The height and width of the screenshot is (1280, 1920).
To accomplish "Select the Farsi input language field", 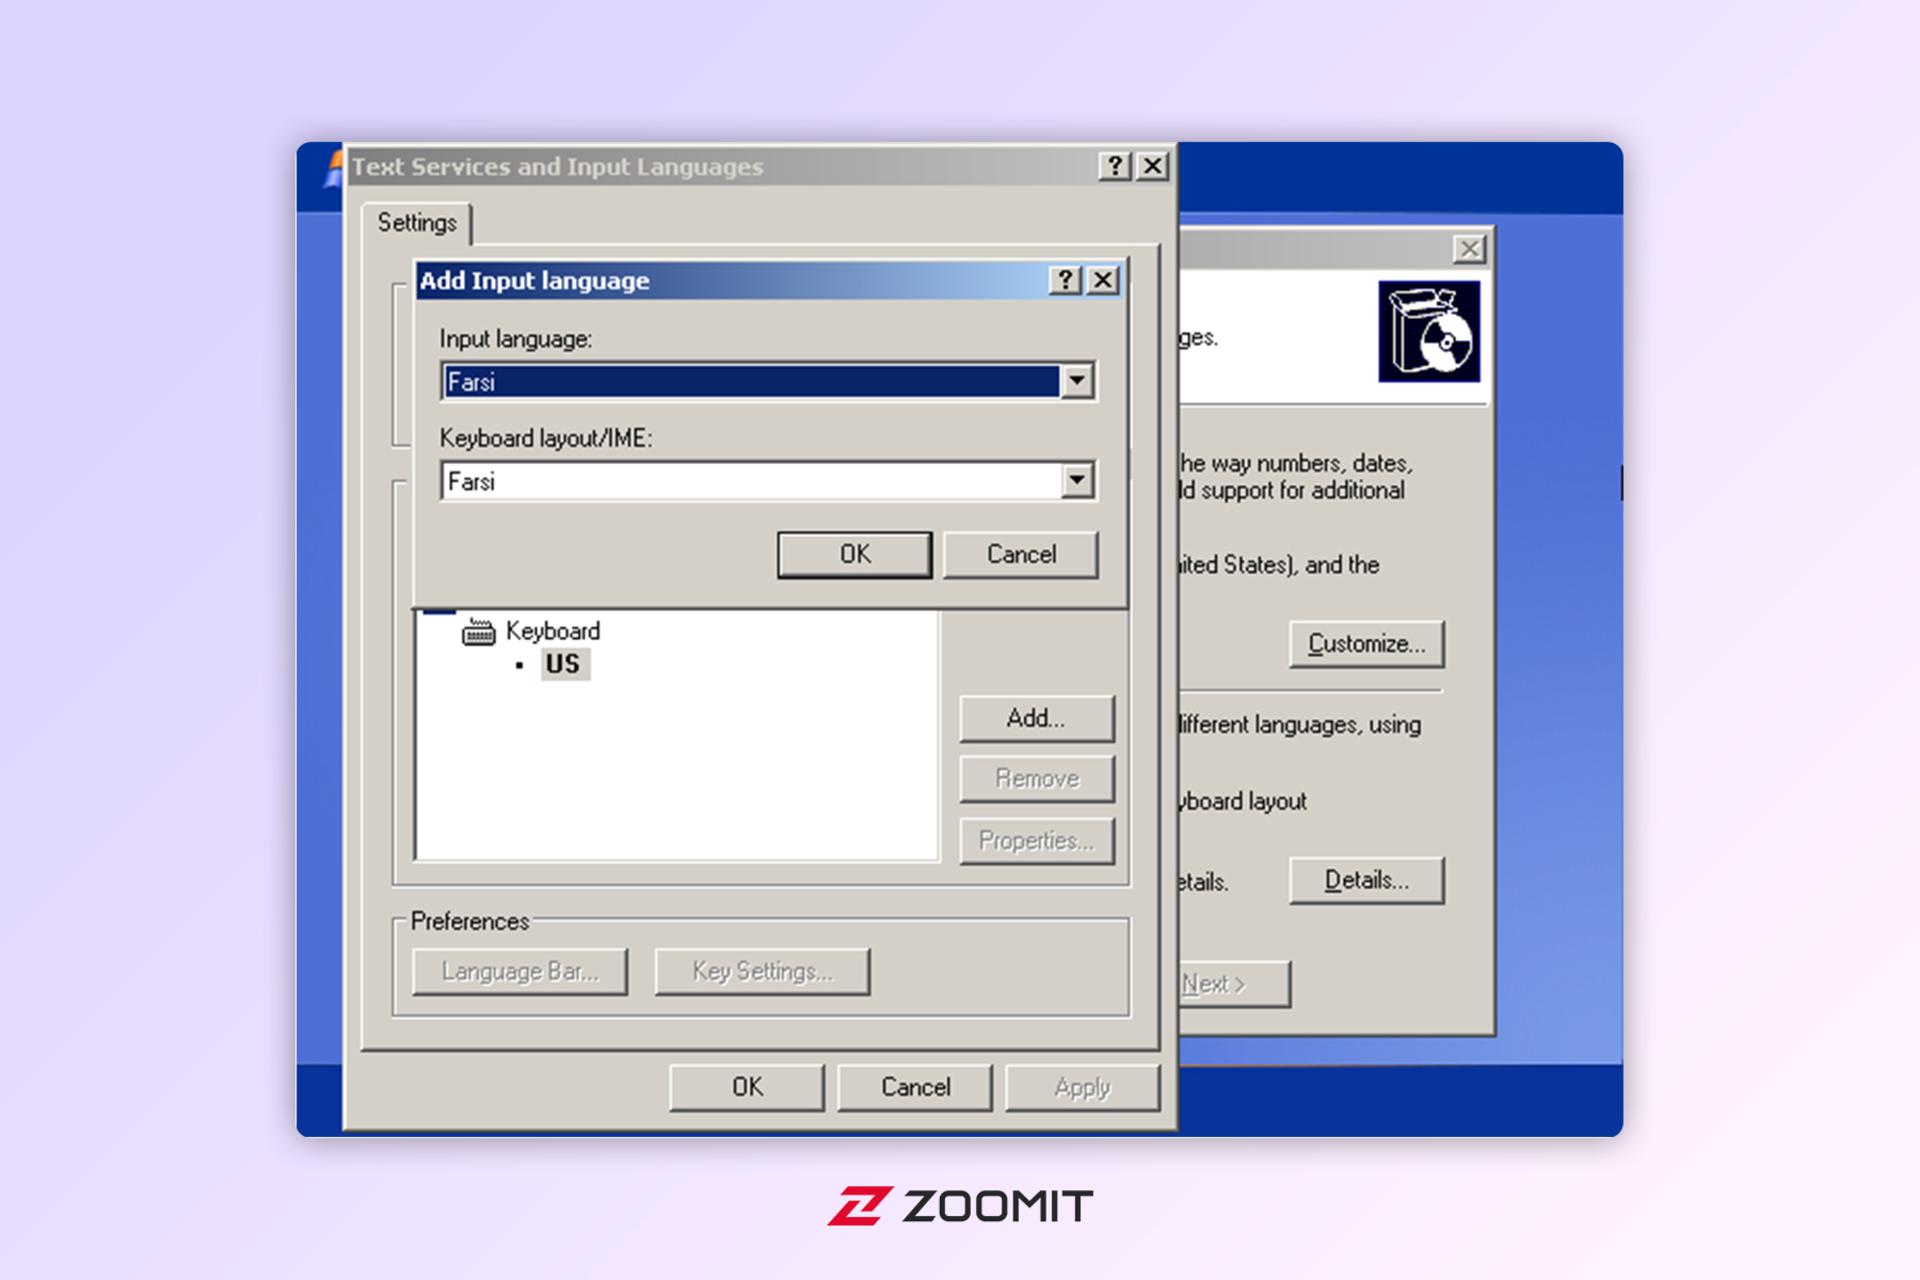I will click(751, 381).
